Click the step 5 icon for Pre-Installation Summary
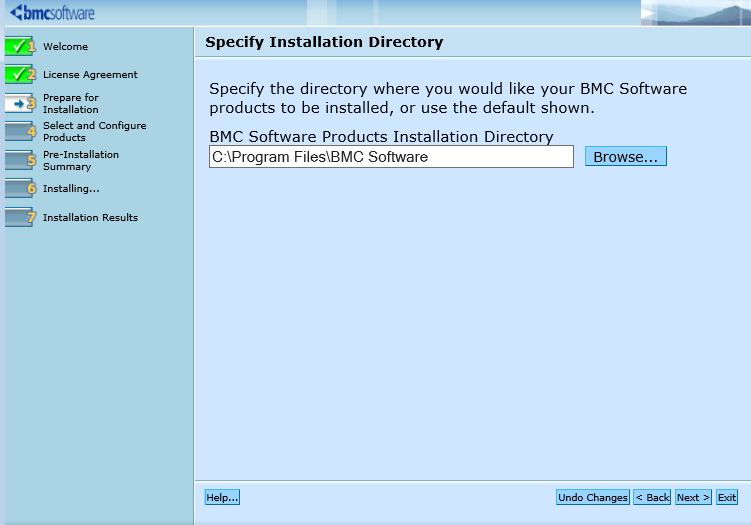The image size is (751, 525). [x=20, y=160]
